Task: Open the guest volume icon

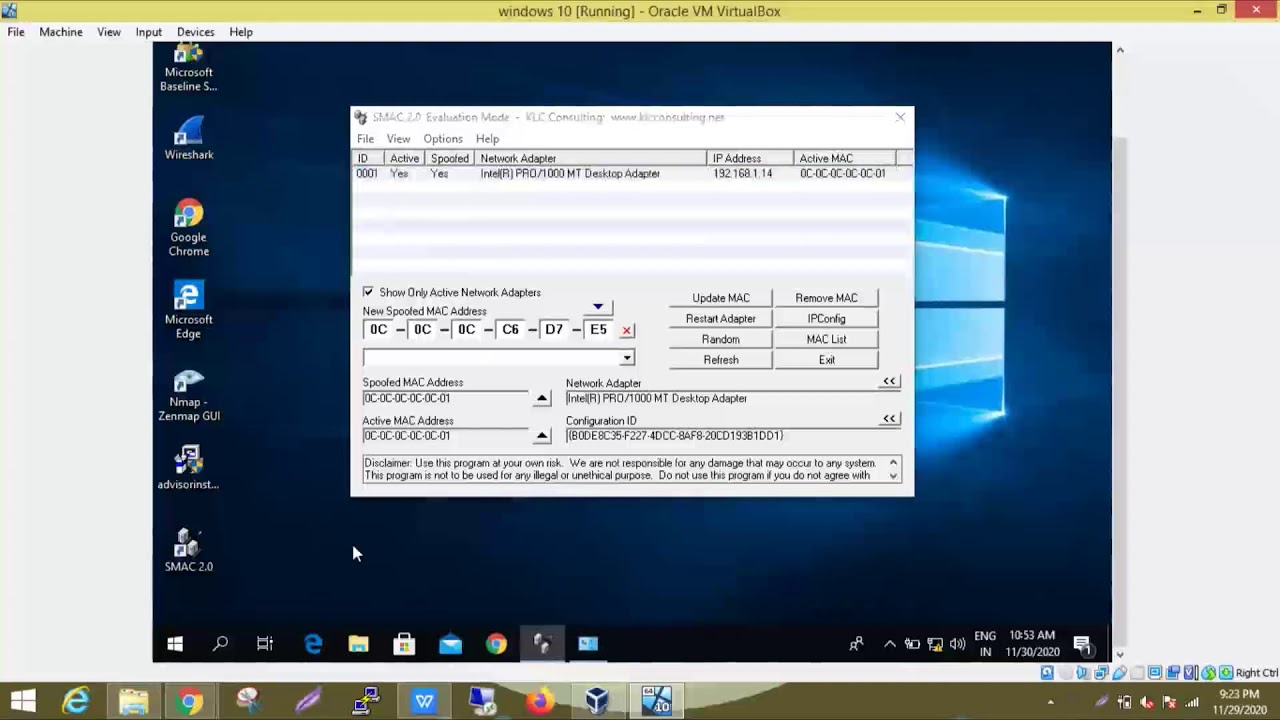Action: point(957,644)
